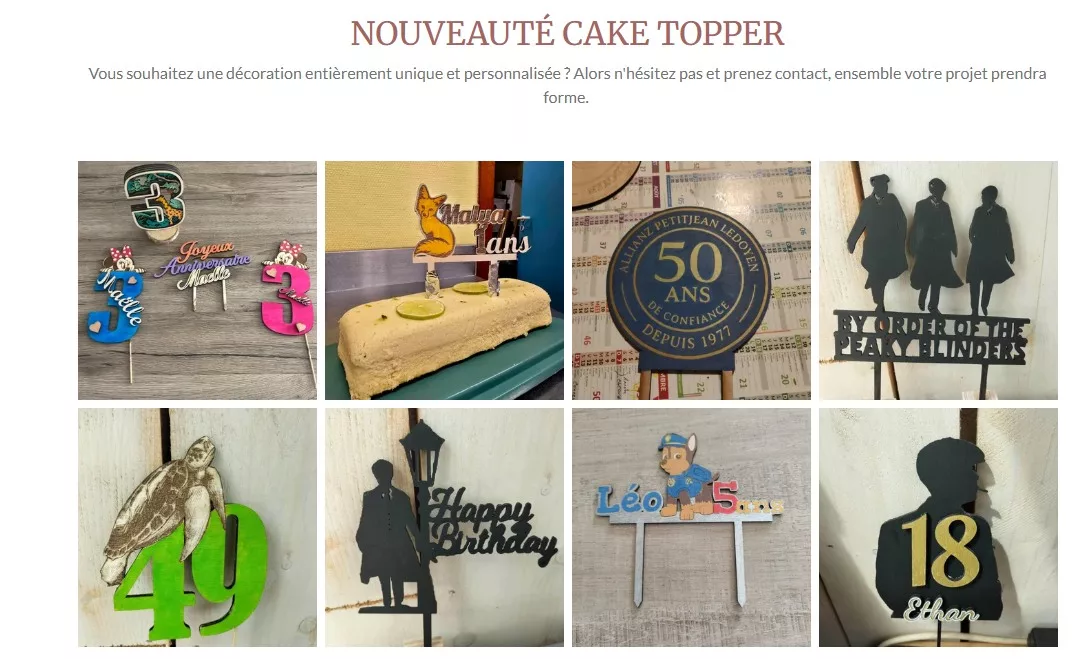The height and width of the screenshot is (659, 1091).
Task: Click the lime slice on the cake
Action: [x=420, y=309]
